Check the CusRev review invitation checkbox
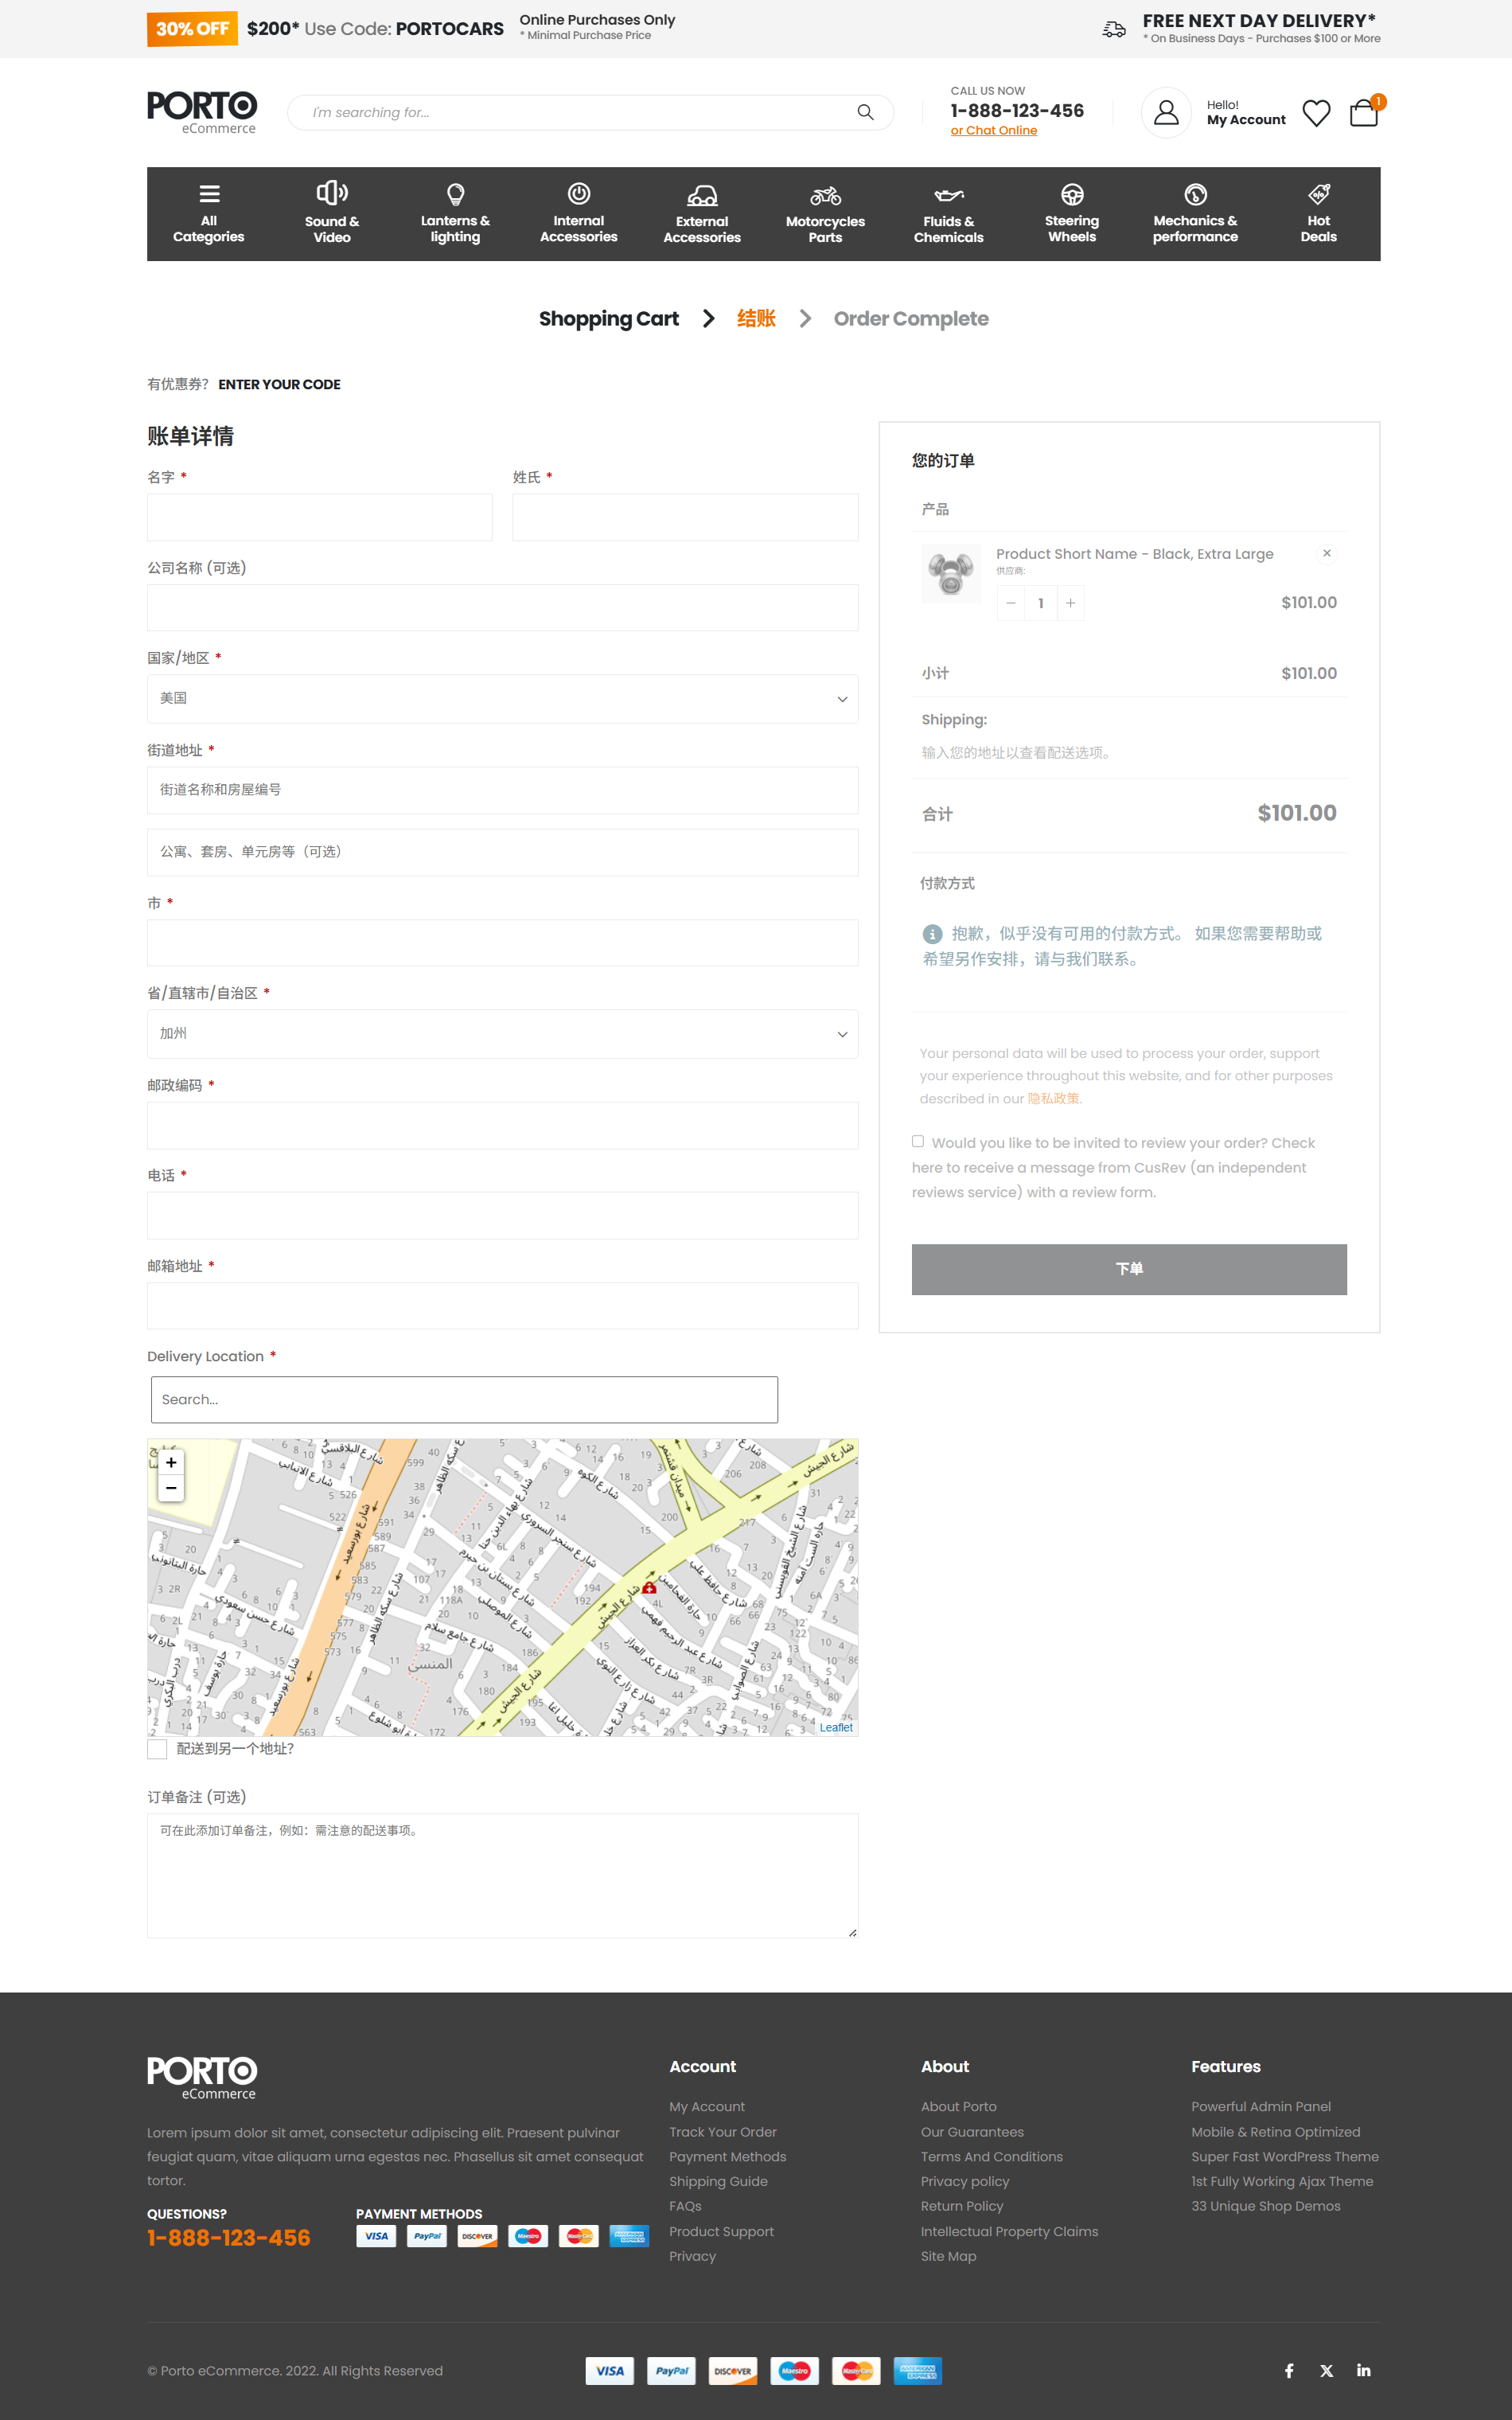1512x2420 pixels. [x=918, y=1142]
